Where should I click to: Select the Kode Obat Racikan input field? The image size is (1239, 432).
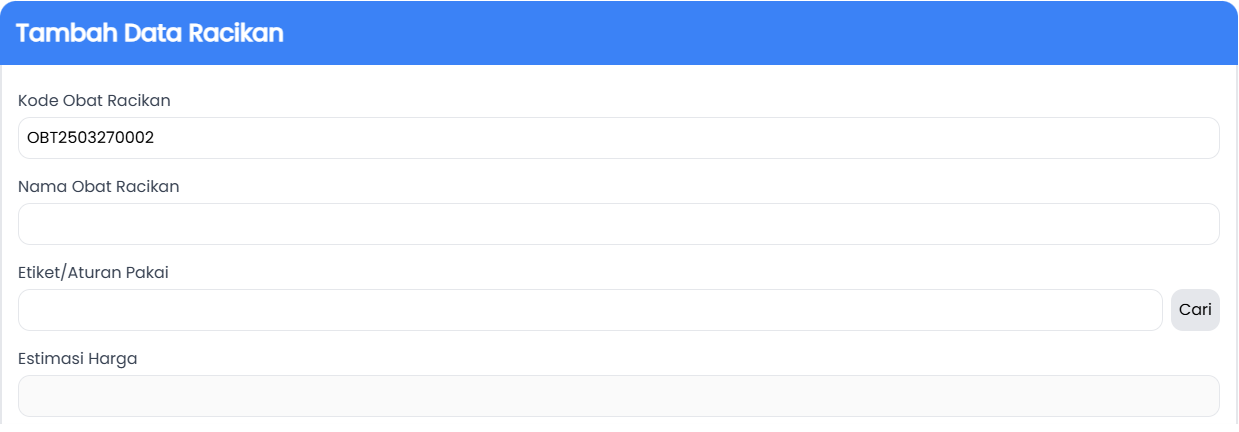point(618,138)
